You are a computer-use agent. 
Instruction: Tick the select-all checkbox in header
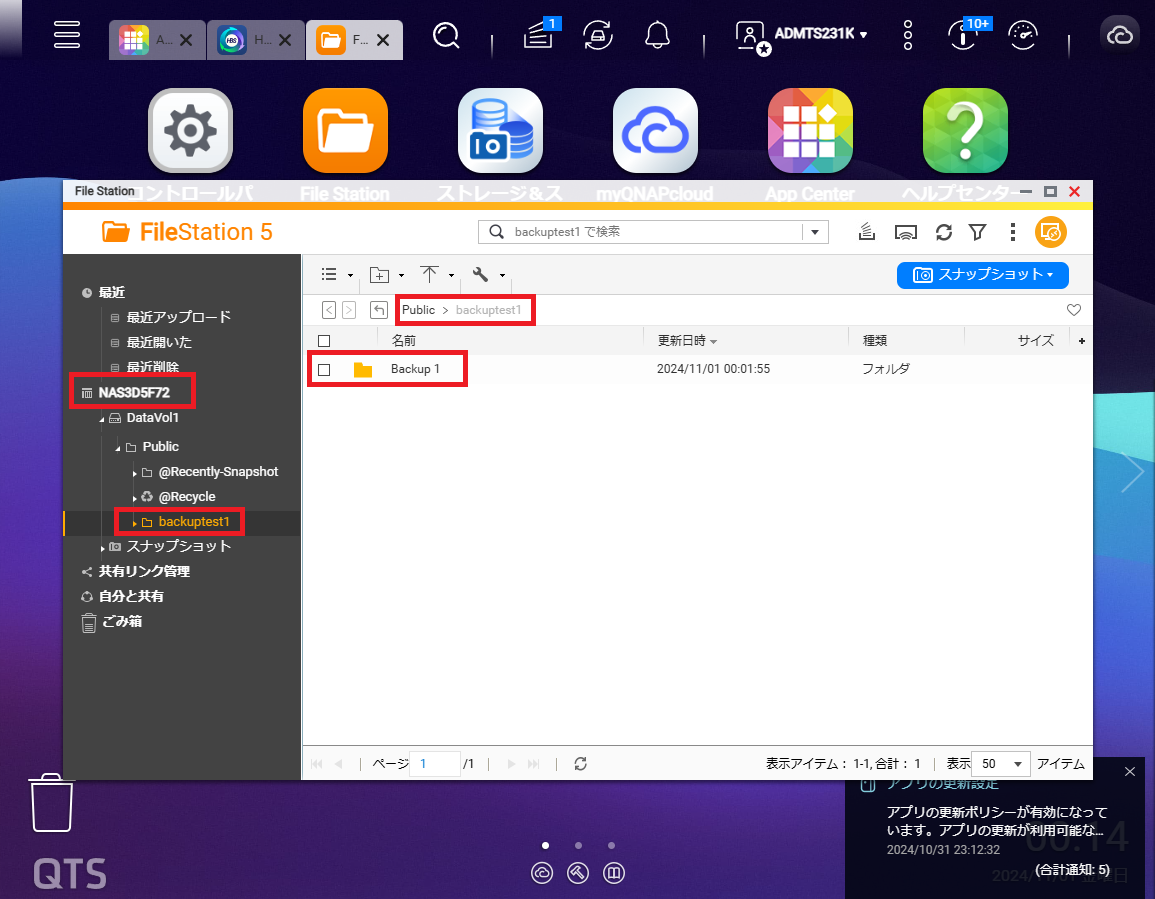(324, 341)
